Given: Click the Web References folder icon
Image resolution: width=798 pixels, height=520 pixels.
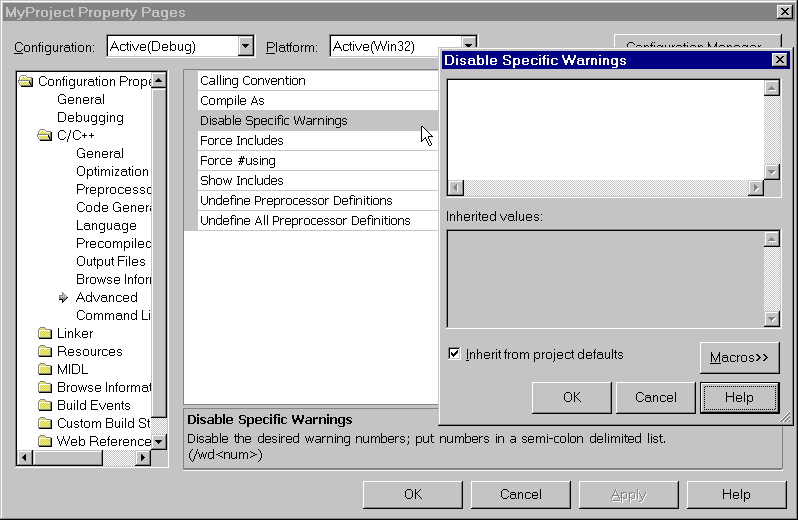Looking at the screenshot, I should coord(45,442).
